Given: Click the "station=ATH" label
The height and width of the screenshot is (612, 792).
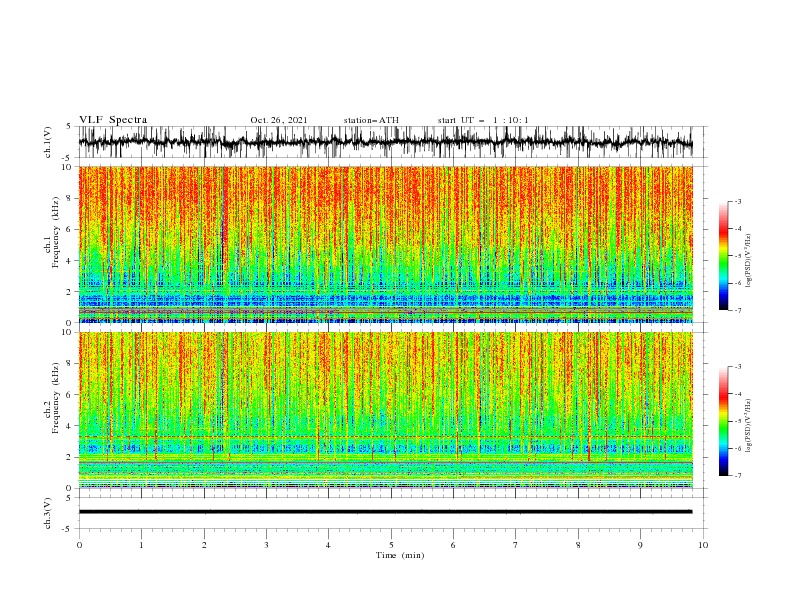Looking at the screenshot, I should (x=371, y=120).
